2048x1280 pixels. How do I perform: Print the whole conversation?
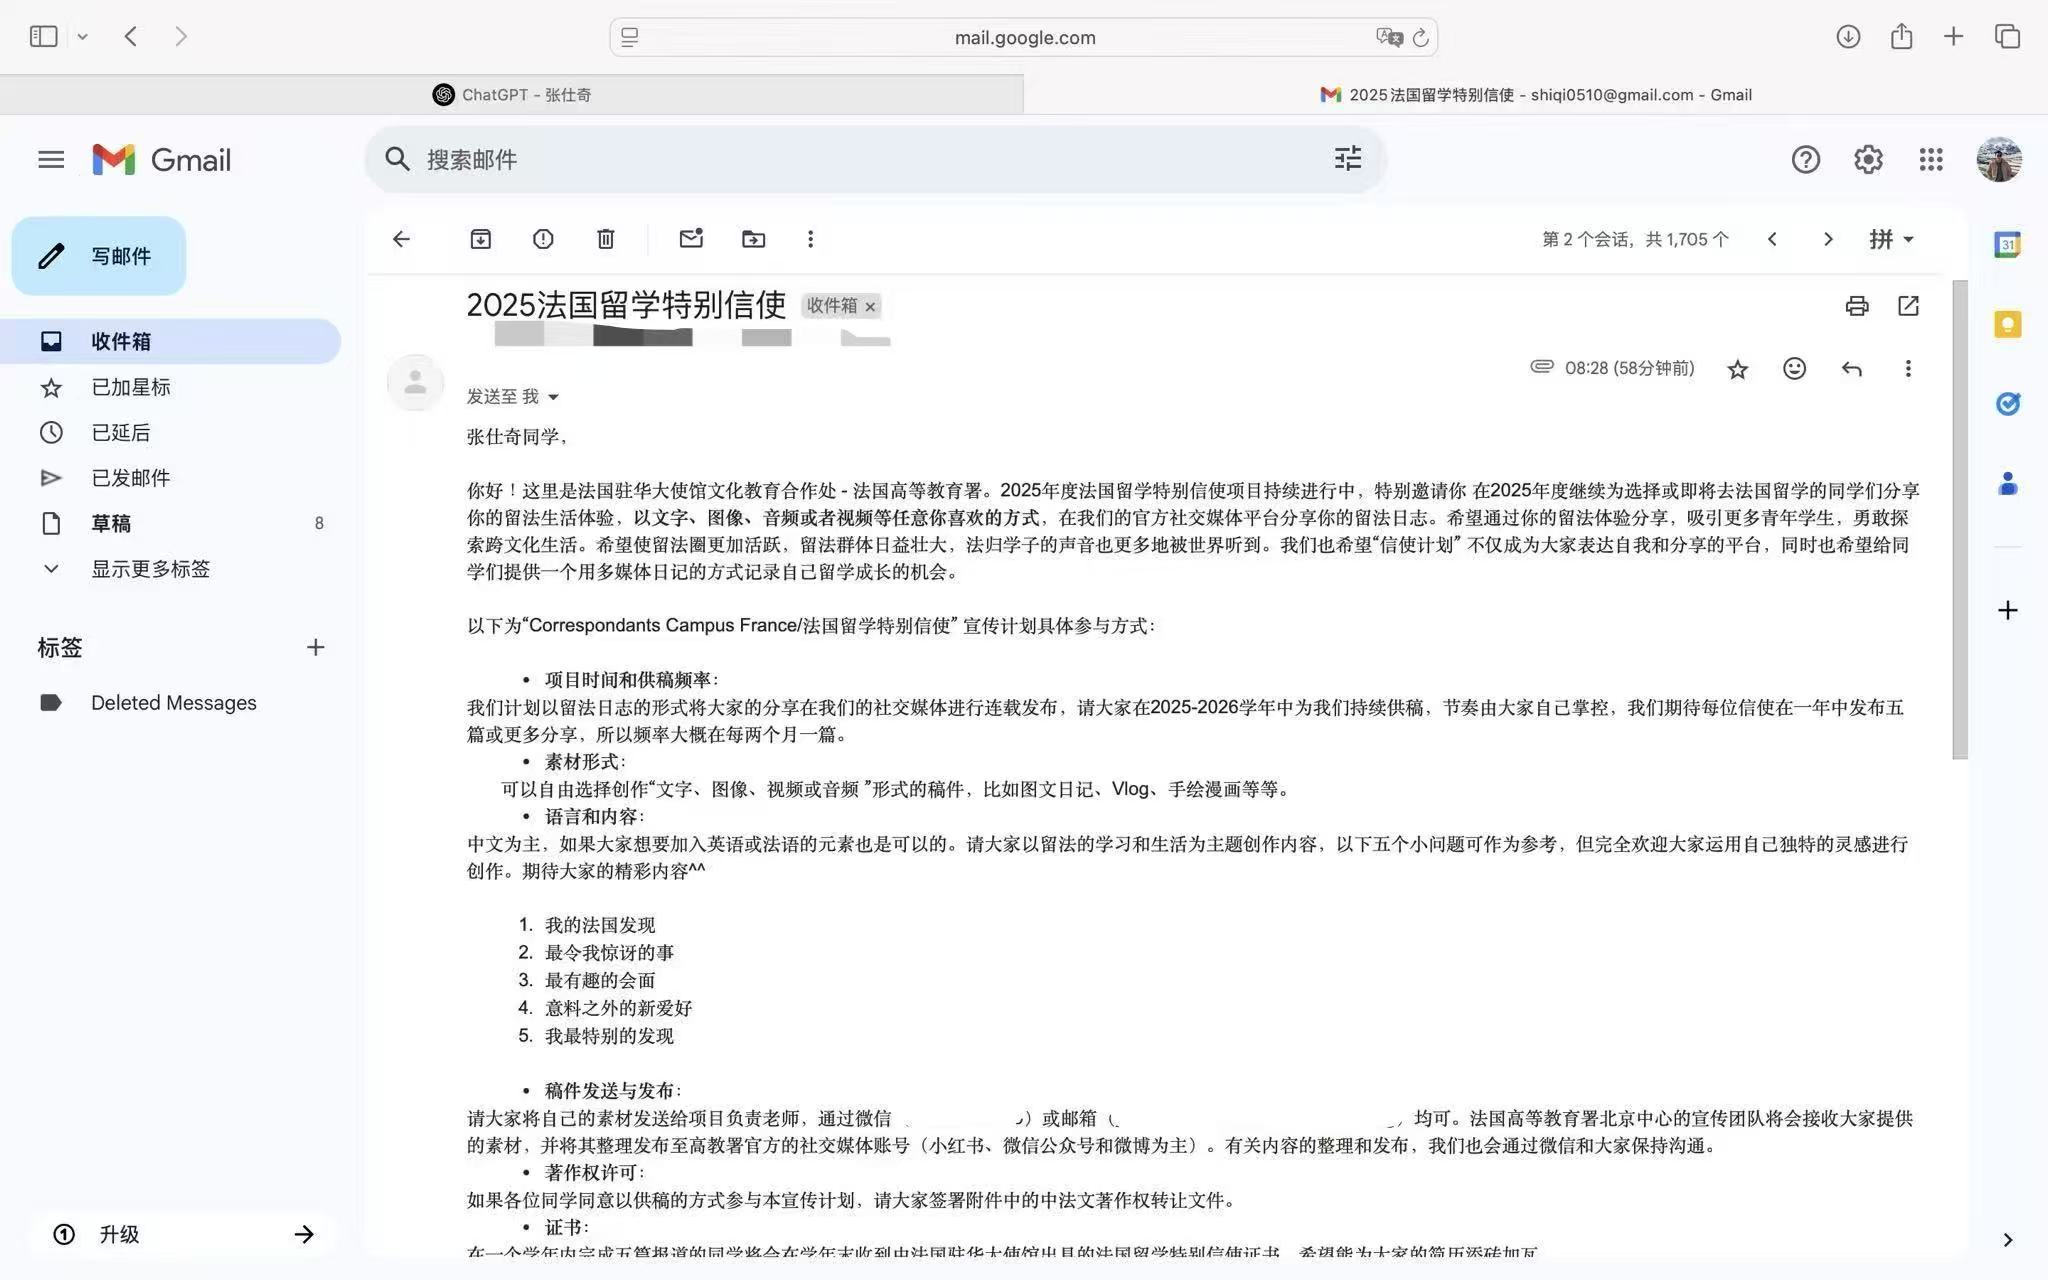pos(1857,306)
